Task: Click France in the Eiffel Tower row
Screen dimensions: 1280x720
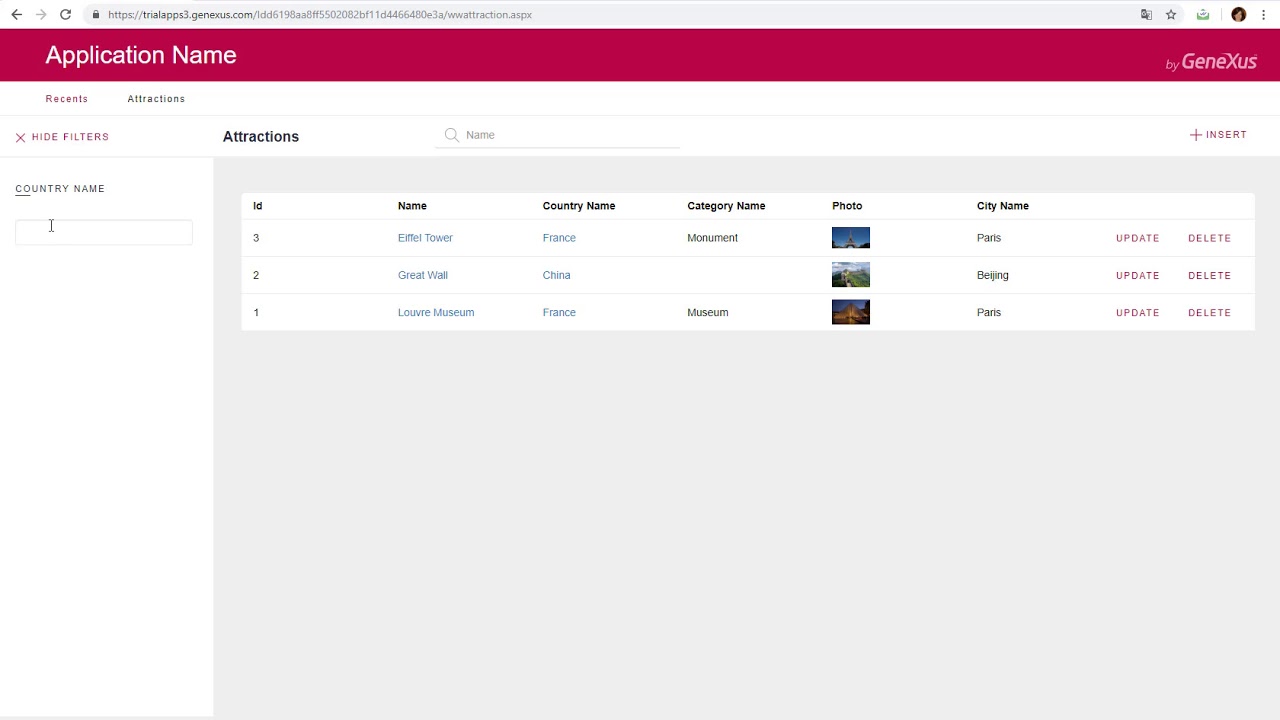Action: [559, 238]
